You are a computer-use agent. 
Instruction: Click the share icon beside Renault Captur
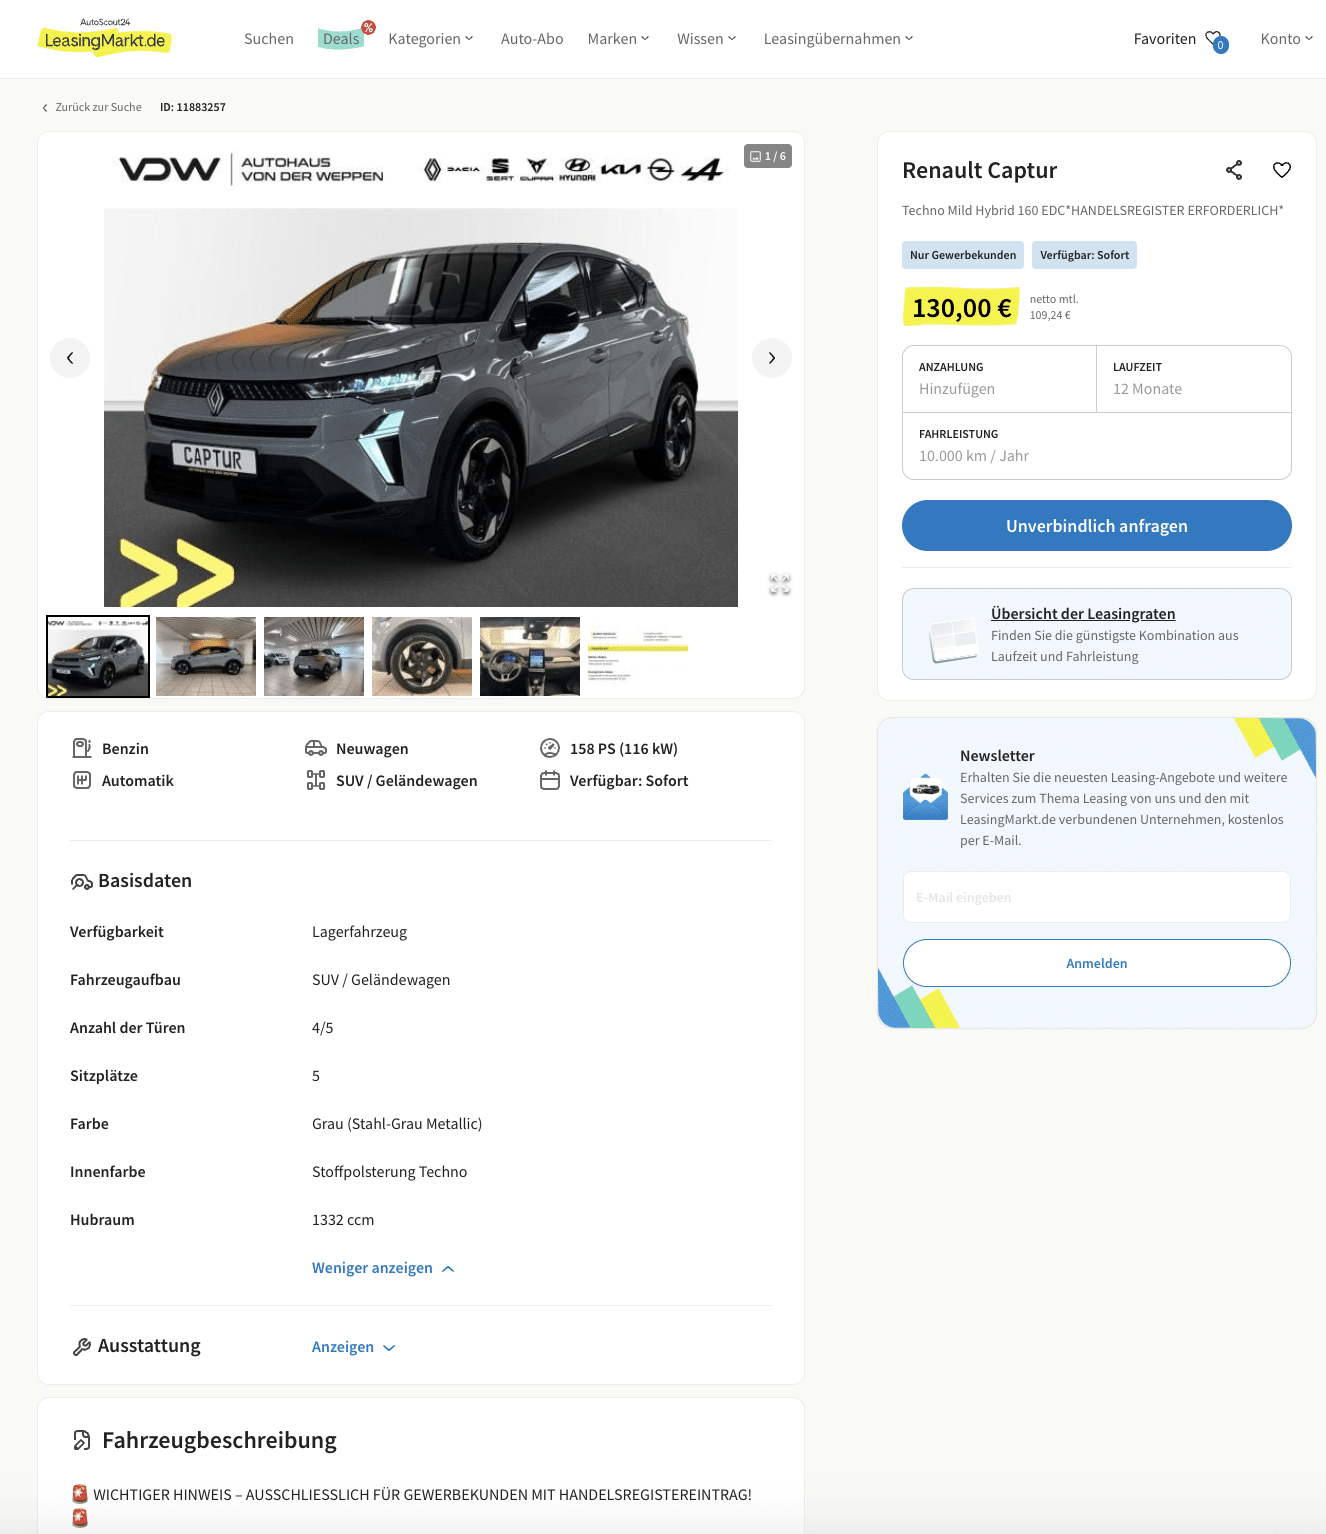(1234, 170)
